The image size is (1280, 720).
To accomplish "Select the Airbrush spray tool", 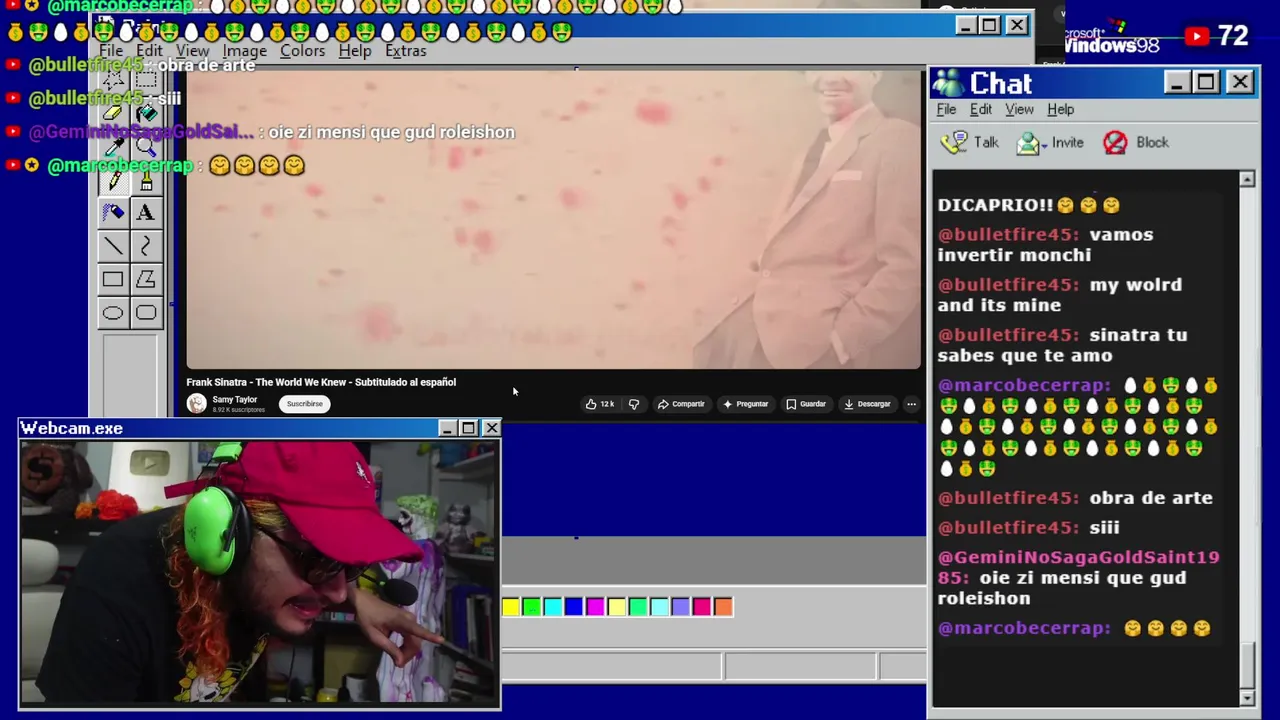I will [x=113, y=212].
